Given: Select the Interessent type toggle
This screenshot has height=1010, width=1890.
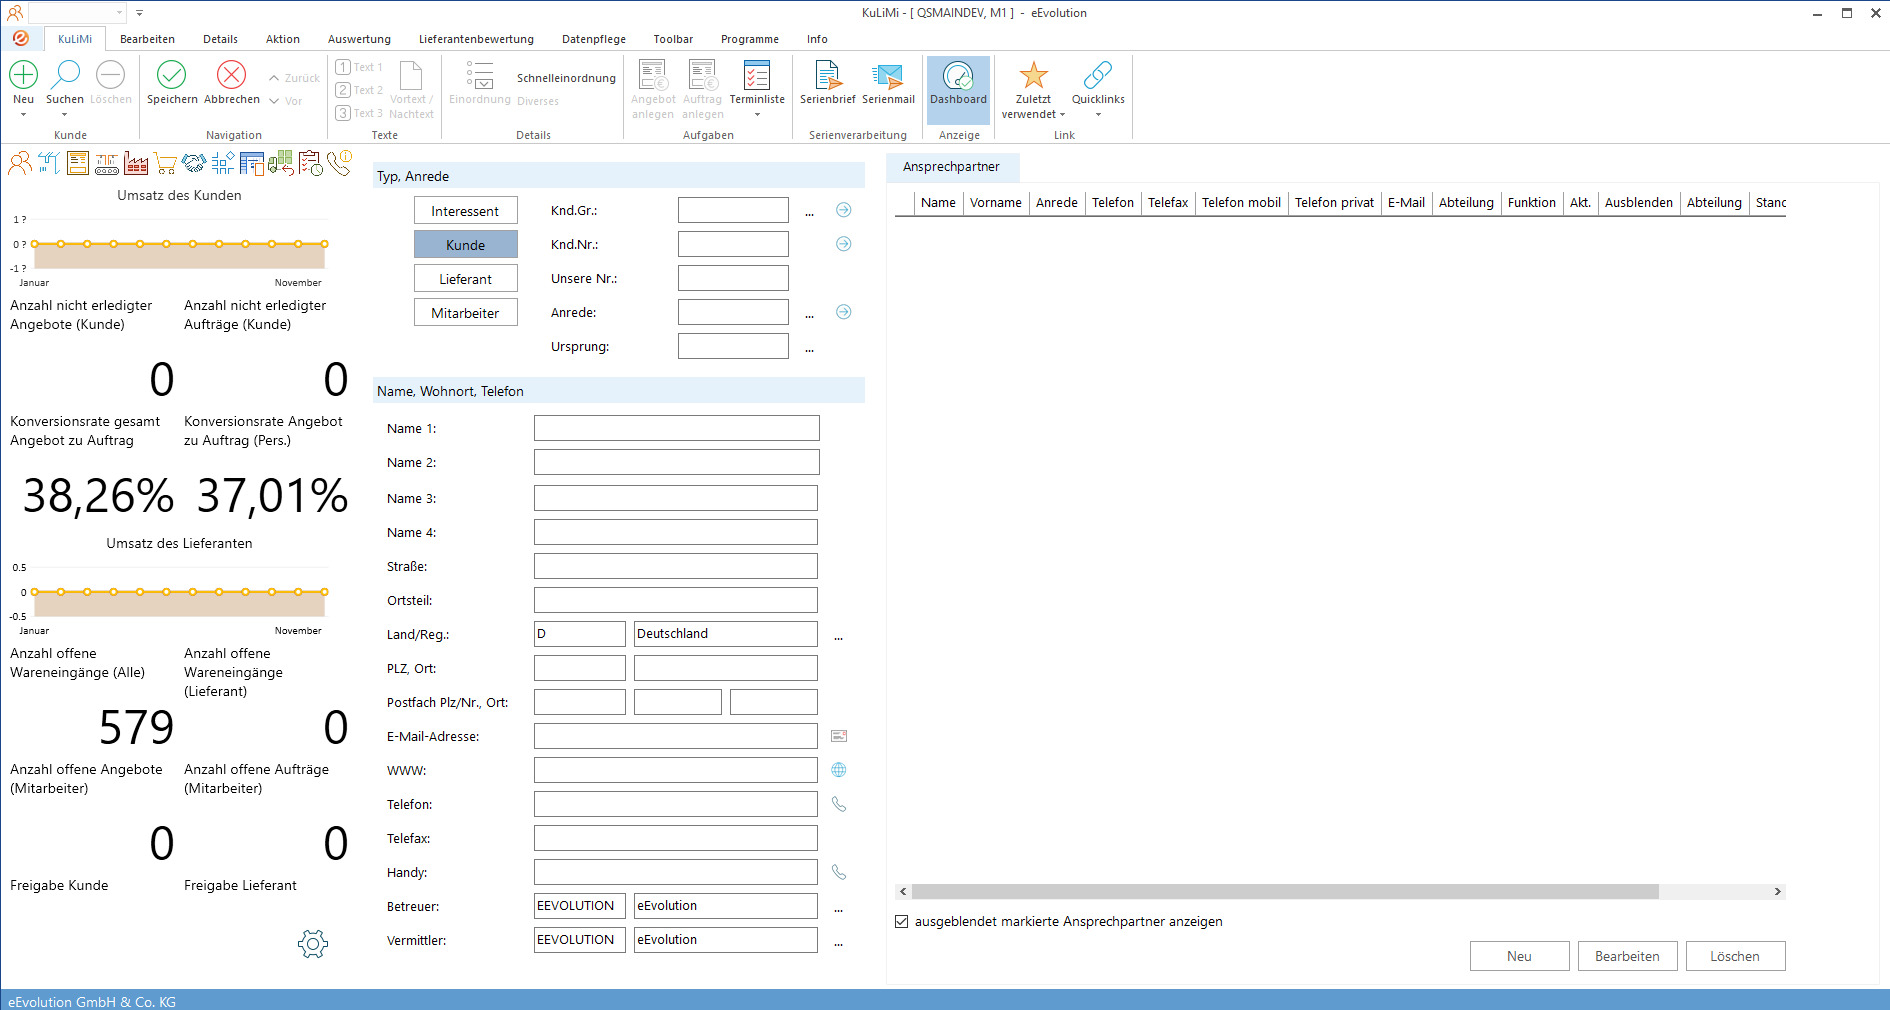Looking at the screenshot, I should [x=466, y=210].
